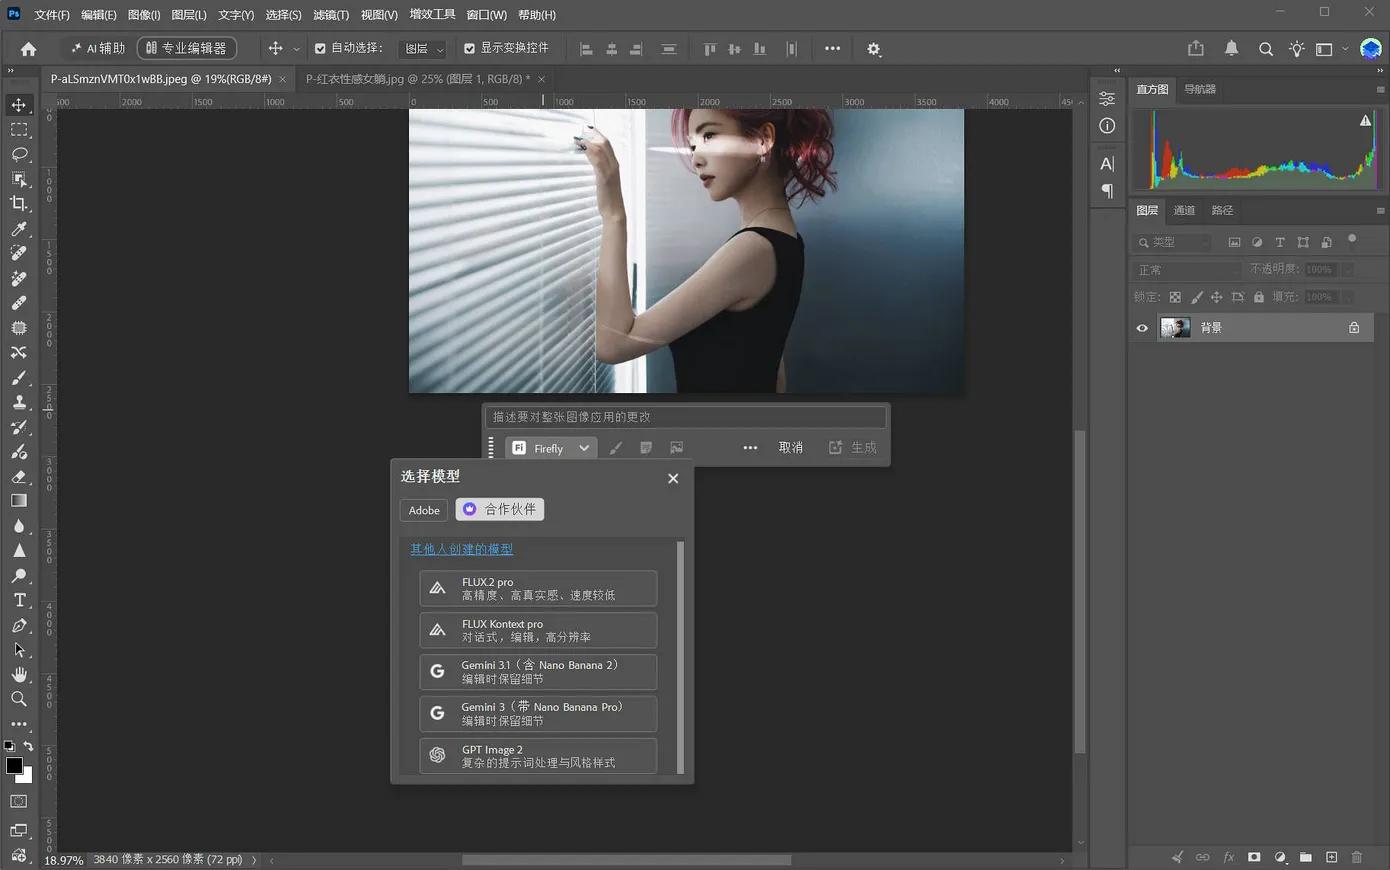Open the 正常 blend mode dropdown
This screenshot has height=870, width=1390.
pos(1188,270)
